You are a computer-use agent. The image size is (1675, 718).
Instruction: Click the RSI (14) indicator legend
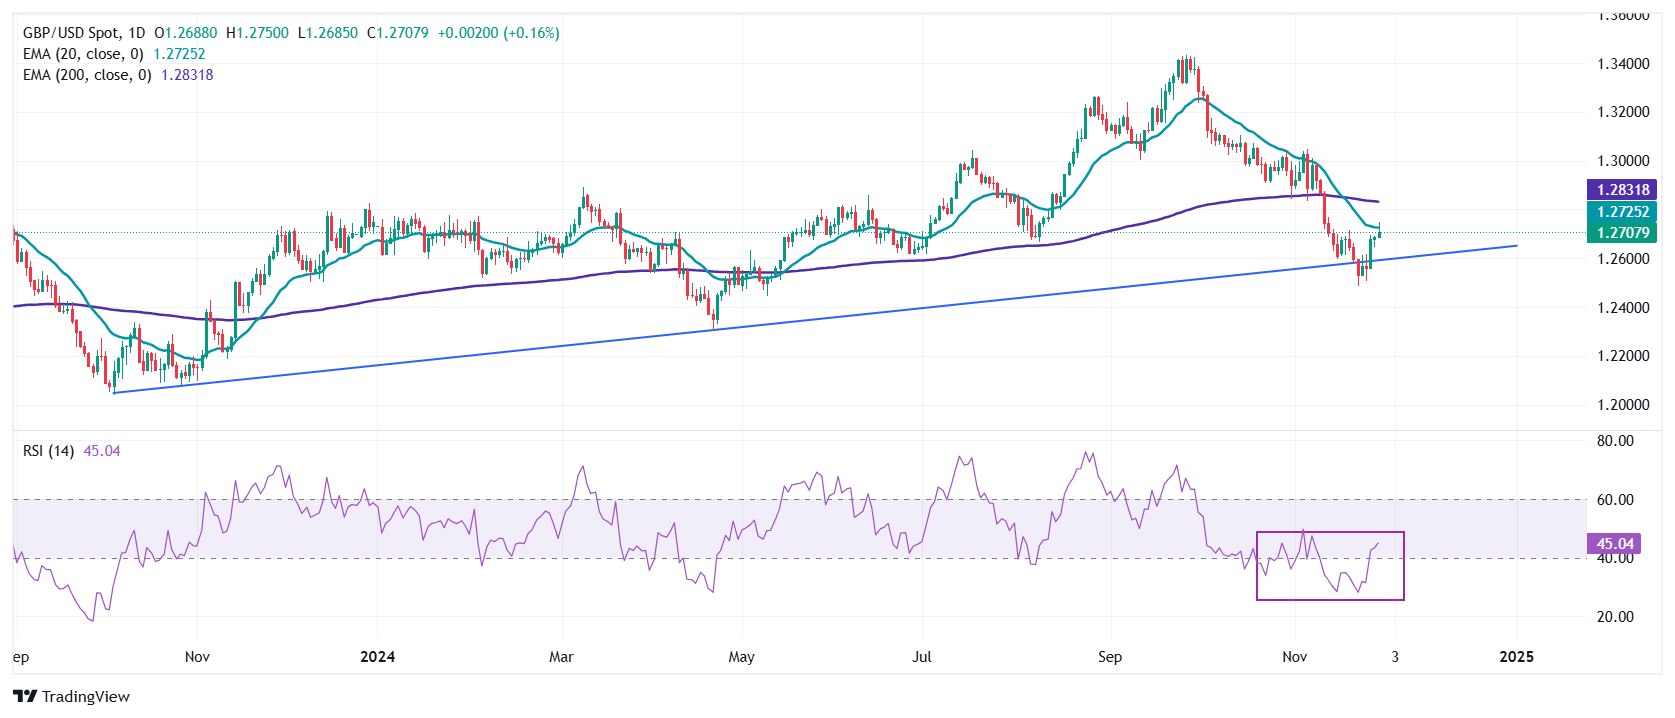click(48, 451)
